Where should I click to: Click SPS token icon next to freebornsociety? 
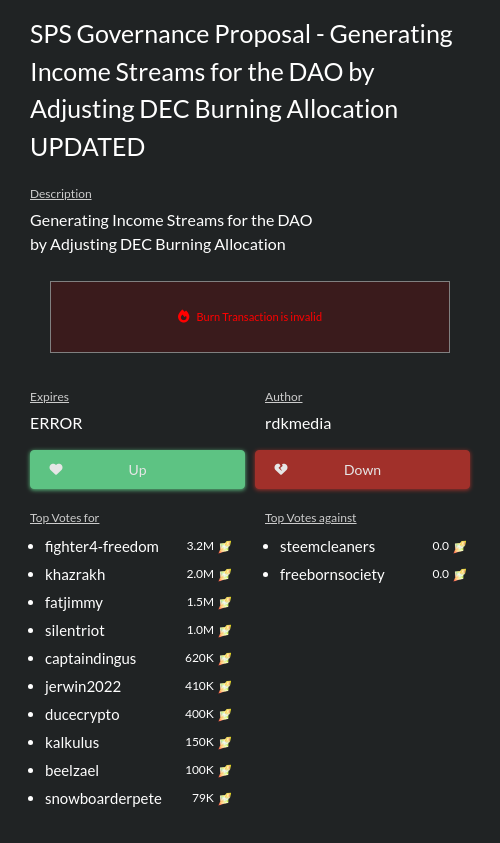pos(460,574)
